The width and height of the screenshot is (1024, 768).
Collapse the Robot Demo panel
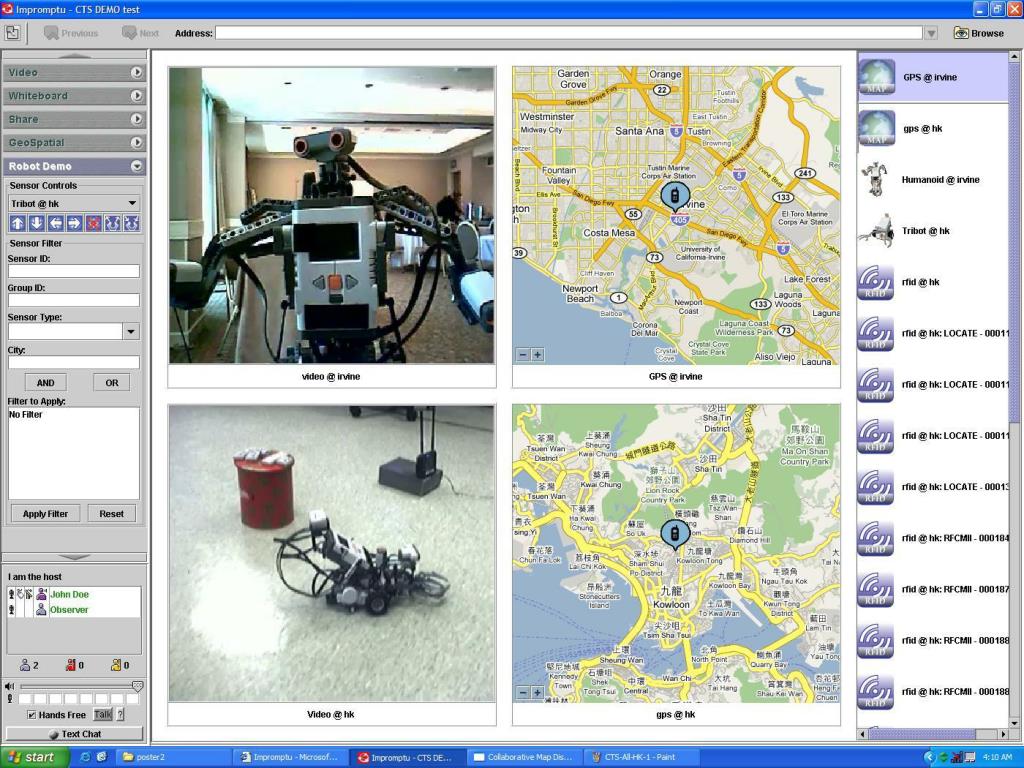tap(136, 166)
